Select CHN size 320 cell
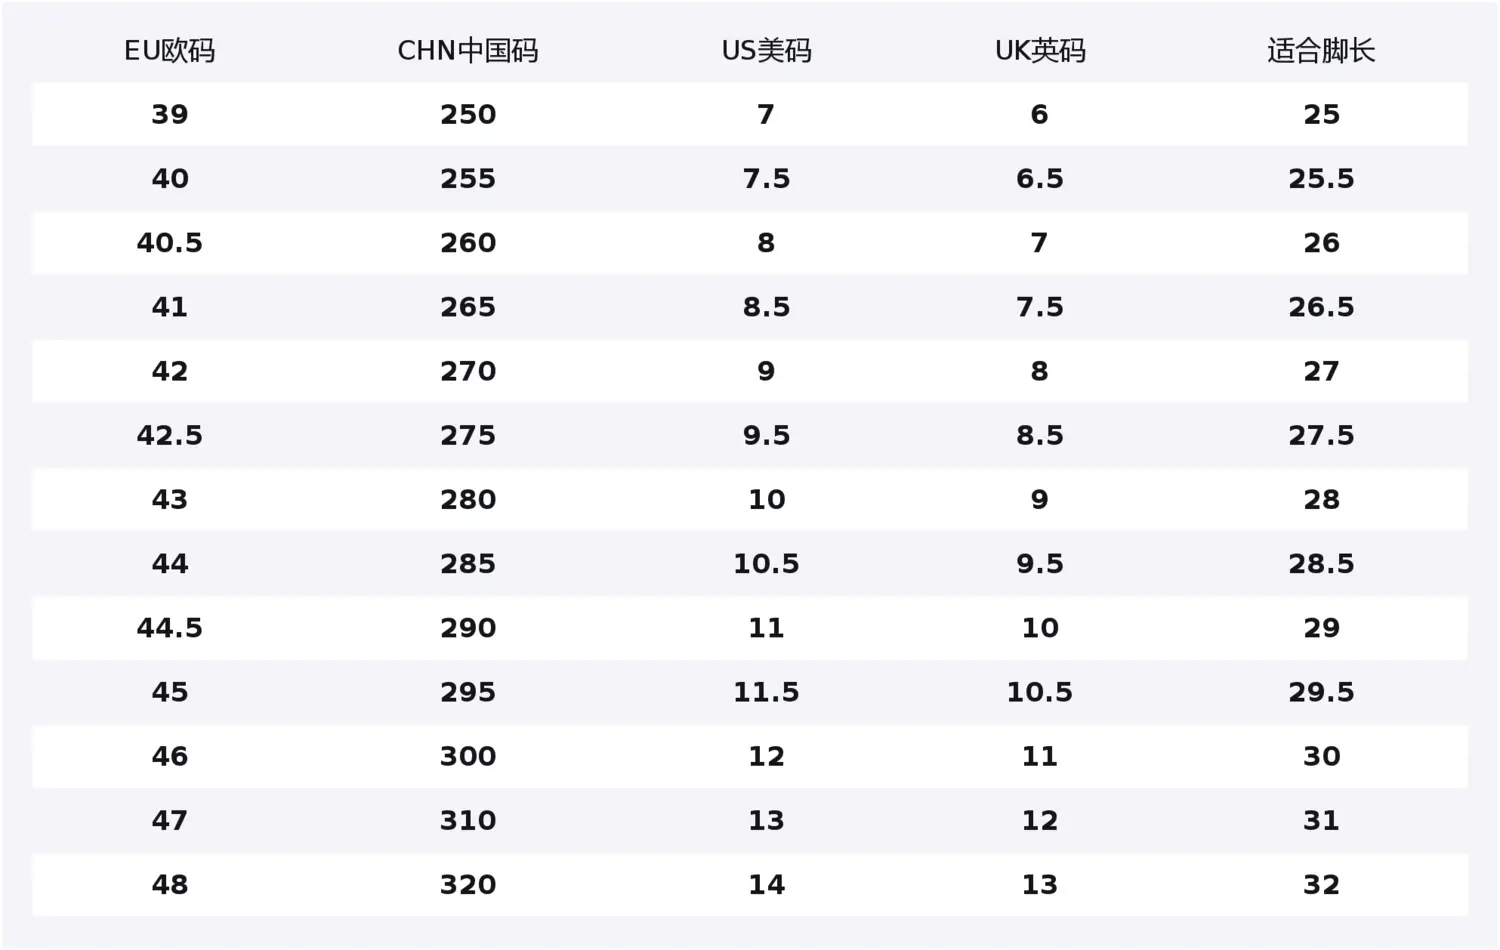The image size is (1500, 950). tap(467, 883)
